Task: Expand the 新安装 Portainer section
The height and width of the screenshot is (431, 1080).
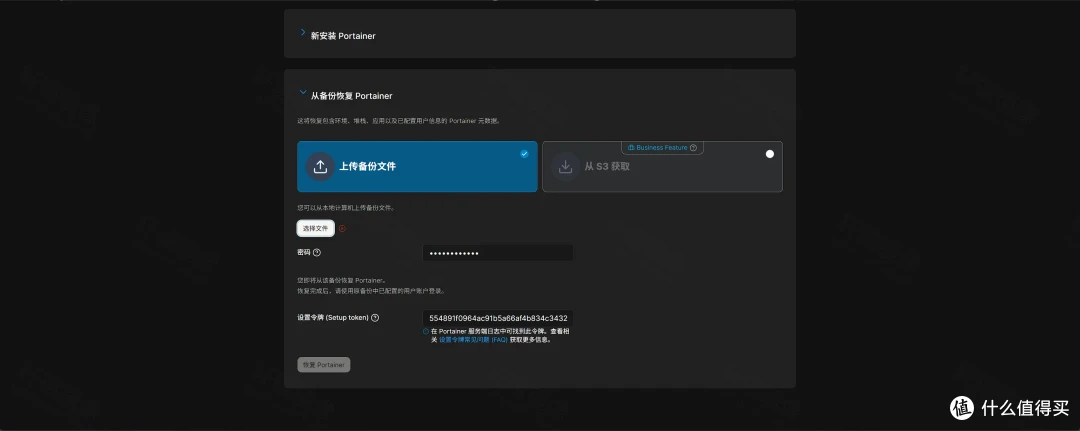Action: click(x=302, y=32)
